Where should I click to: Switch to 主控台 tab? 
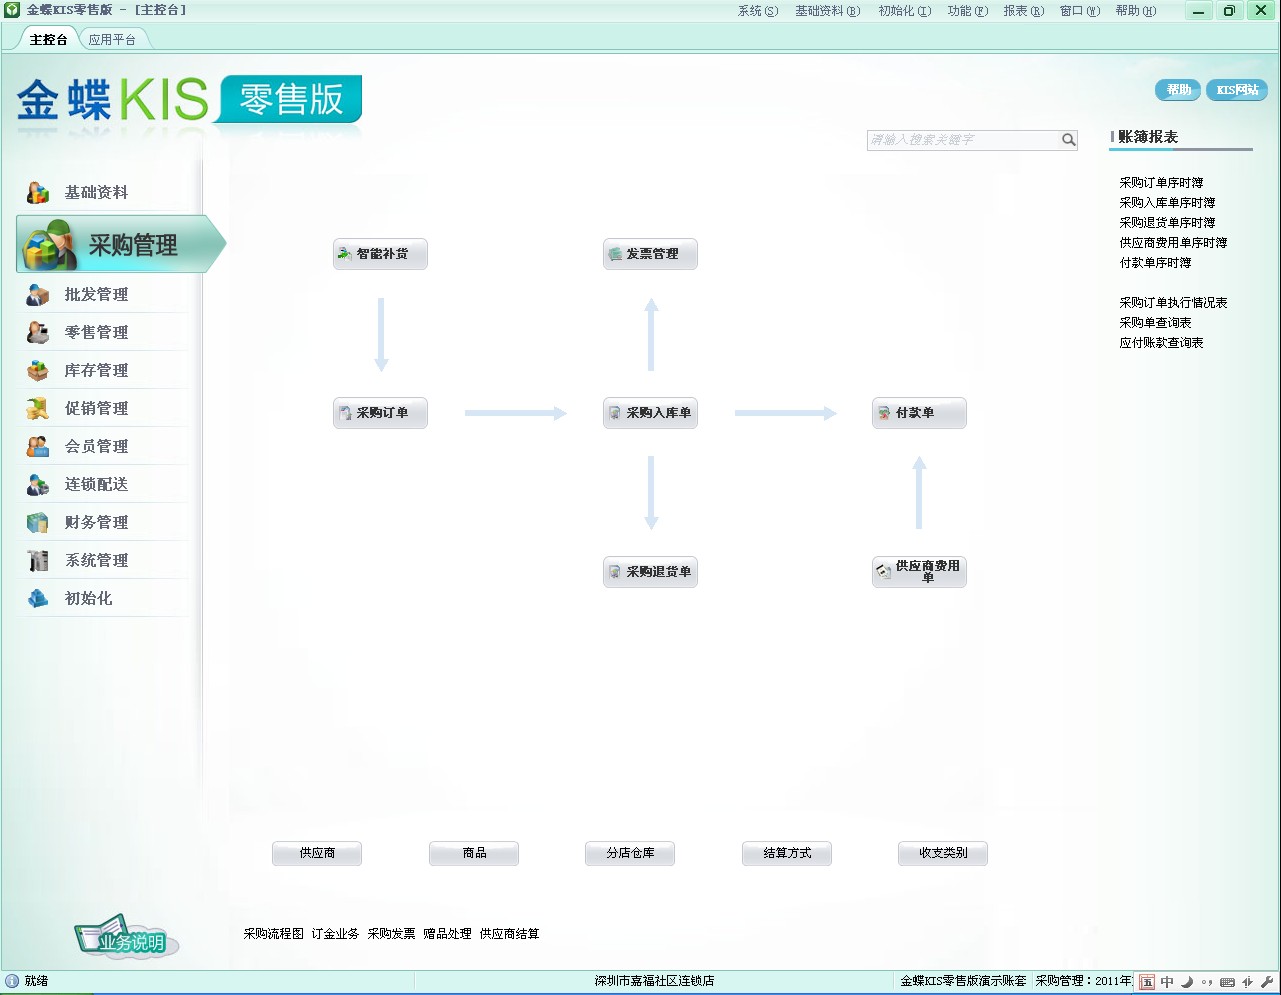tap(48, 39)
